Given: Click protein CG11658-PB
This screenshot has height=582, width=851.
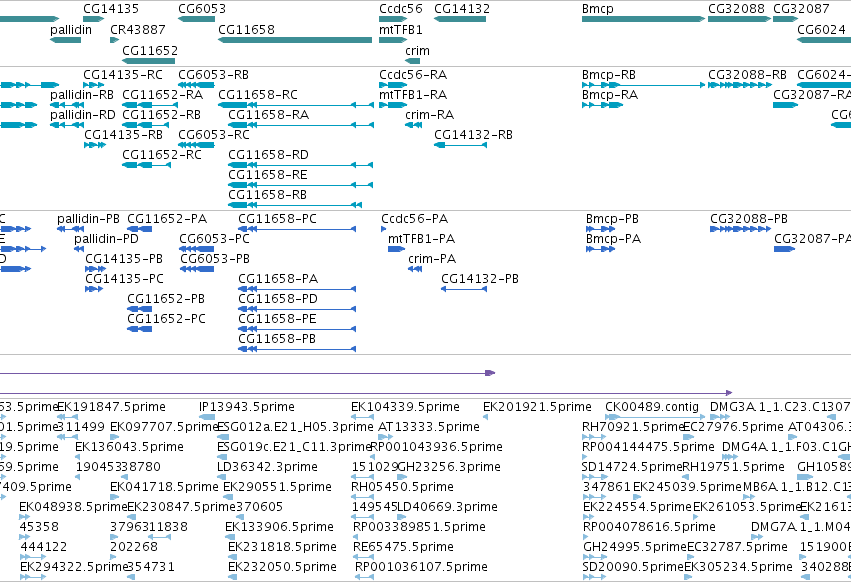Looking at the screenshot, I should [297, 349].
